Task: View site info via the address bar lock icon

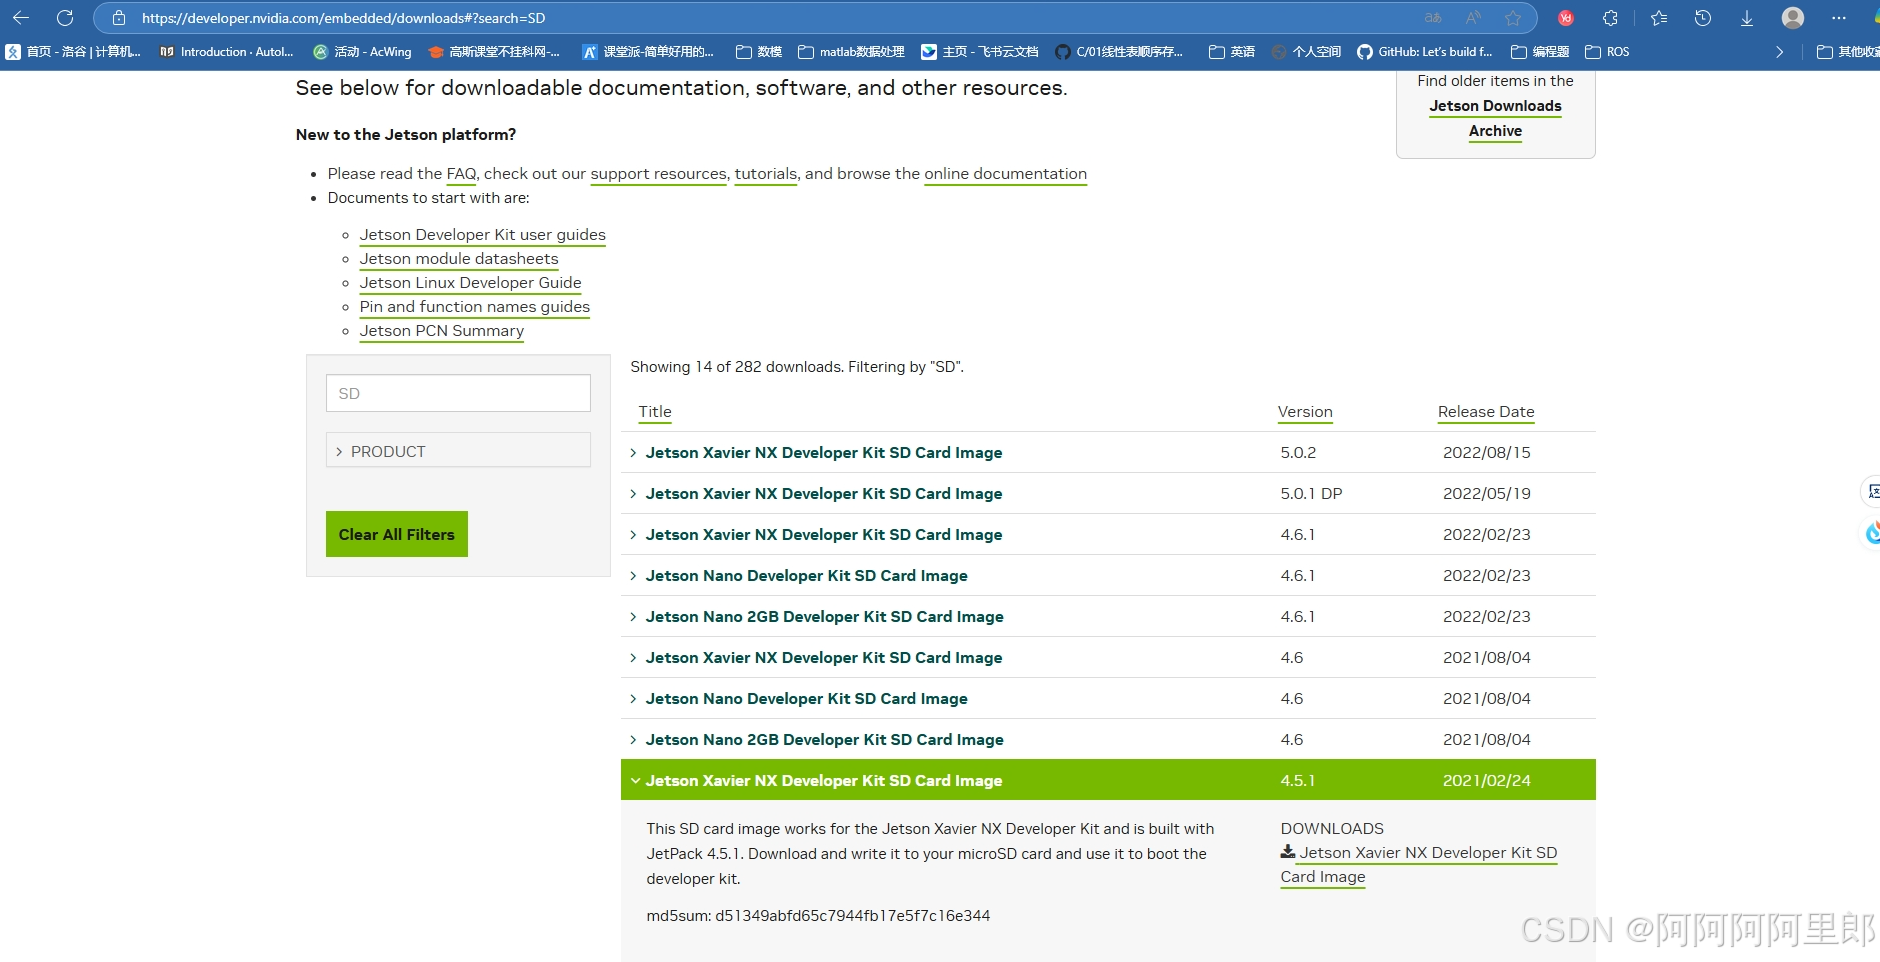Action: pos(119,18)
